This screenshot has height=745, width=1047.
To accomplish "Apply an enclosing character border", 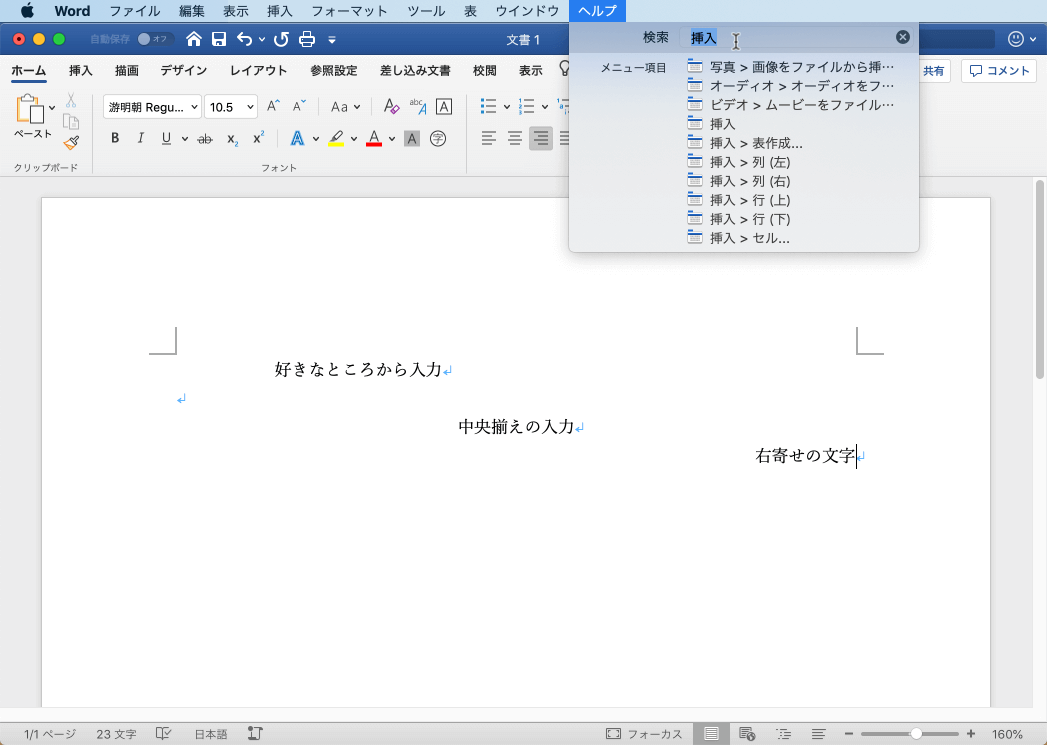I will pos(443,106).
